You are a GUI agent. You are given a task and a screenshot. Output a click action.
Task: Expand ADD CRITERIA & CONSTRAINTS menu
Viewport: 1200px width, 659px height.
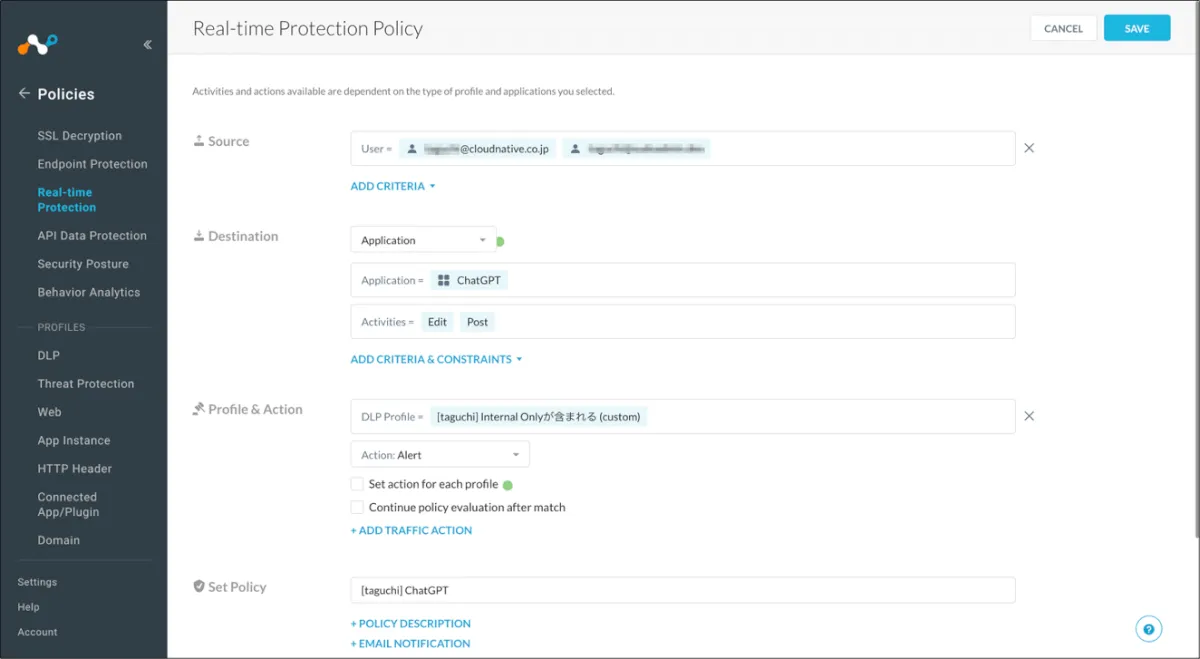click(x=436, y=359)
